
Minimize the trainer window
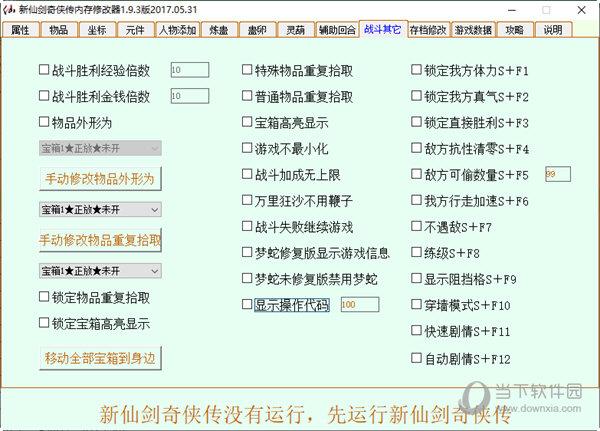tap(512, 10)
